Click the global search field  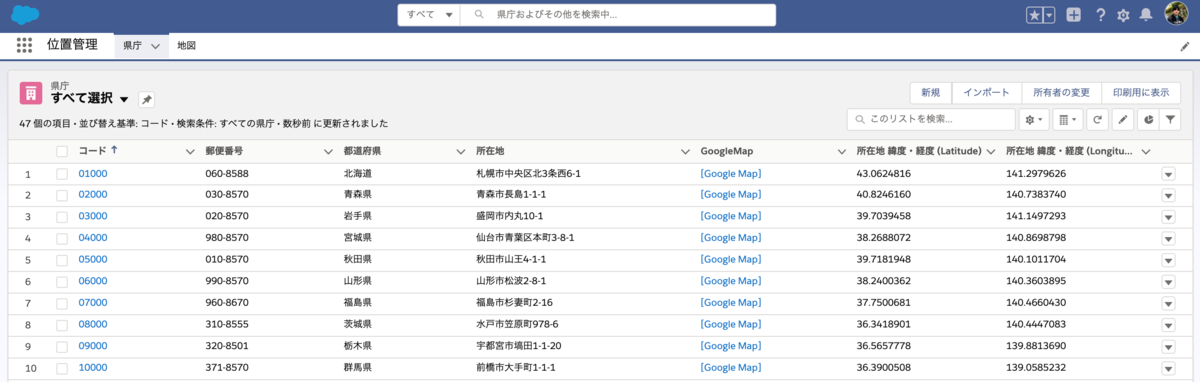[619, 15]
